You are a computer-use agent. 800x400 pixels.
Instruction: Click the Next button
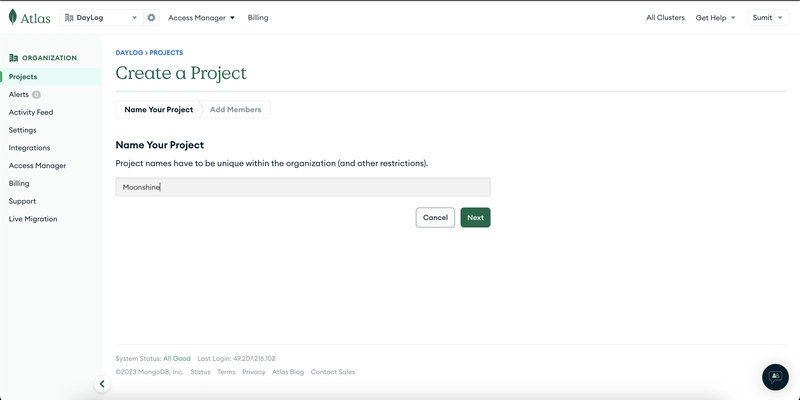476,217
